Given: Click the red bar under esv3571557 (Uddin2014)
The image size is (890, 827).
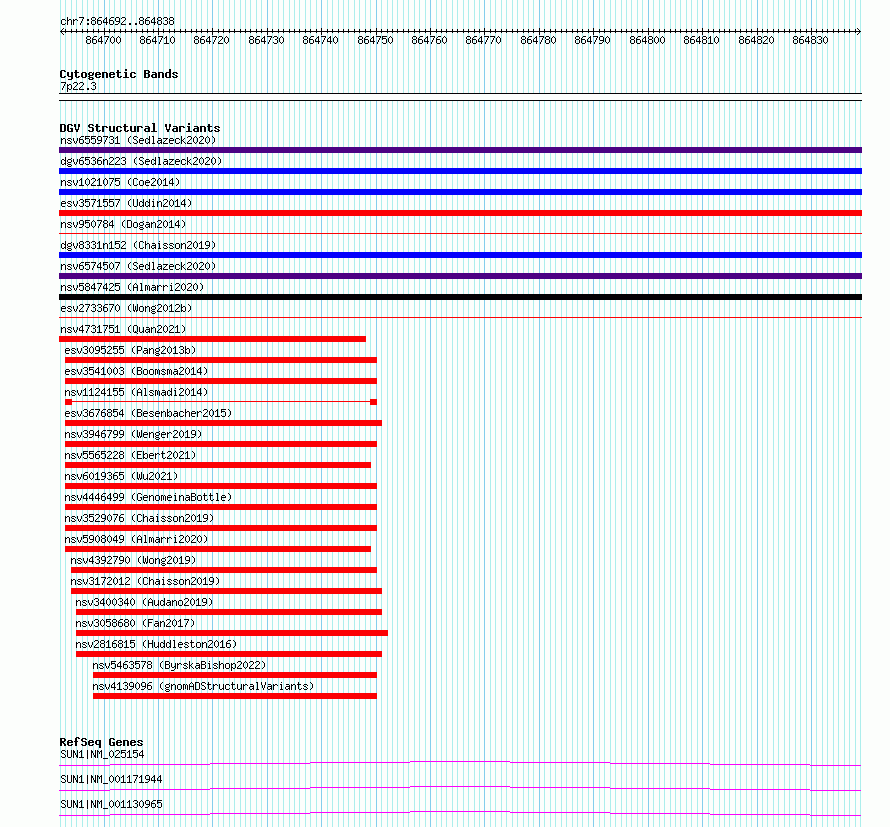Looking at the screenshot, I should [460, 213].
